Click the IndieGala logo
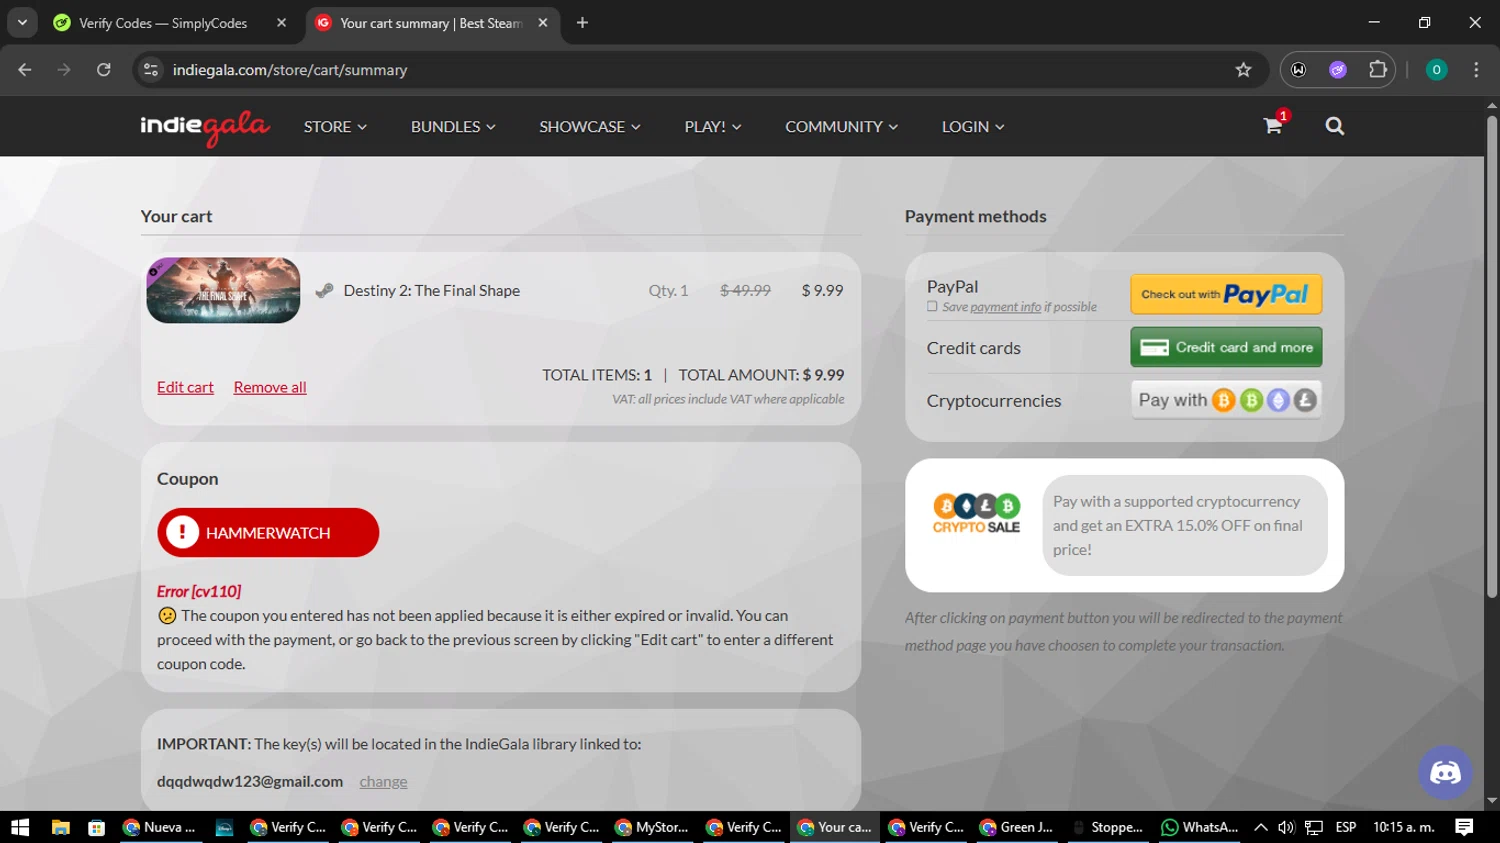Viewport: 1500px width, 843px height. click(205, 127)
